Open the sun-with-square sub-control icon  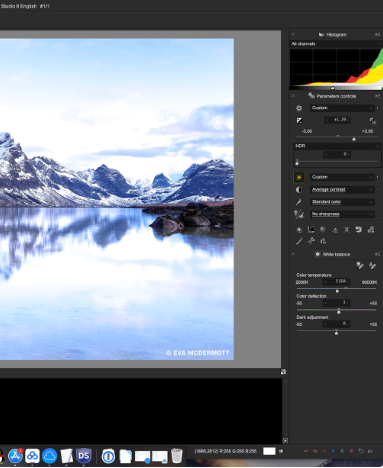coord(299,230)
